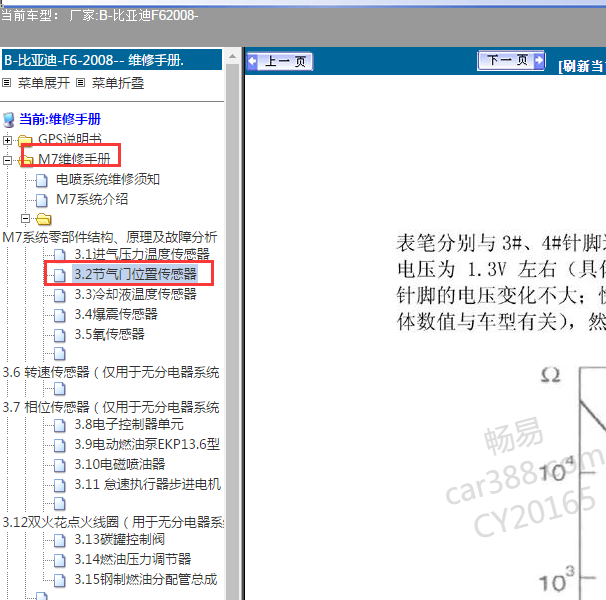606x600 pixels.
Task: Click page icon for 3.4爆震传感器
Action: pyautogui.click(x=60, y=315)
